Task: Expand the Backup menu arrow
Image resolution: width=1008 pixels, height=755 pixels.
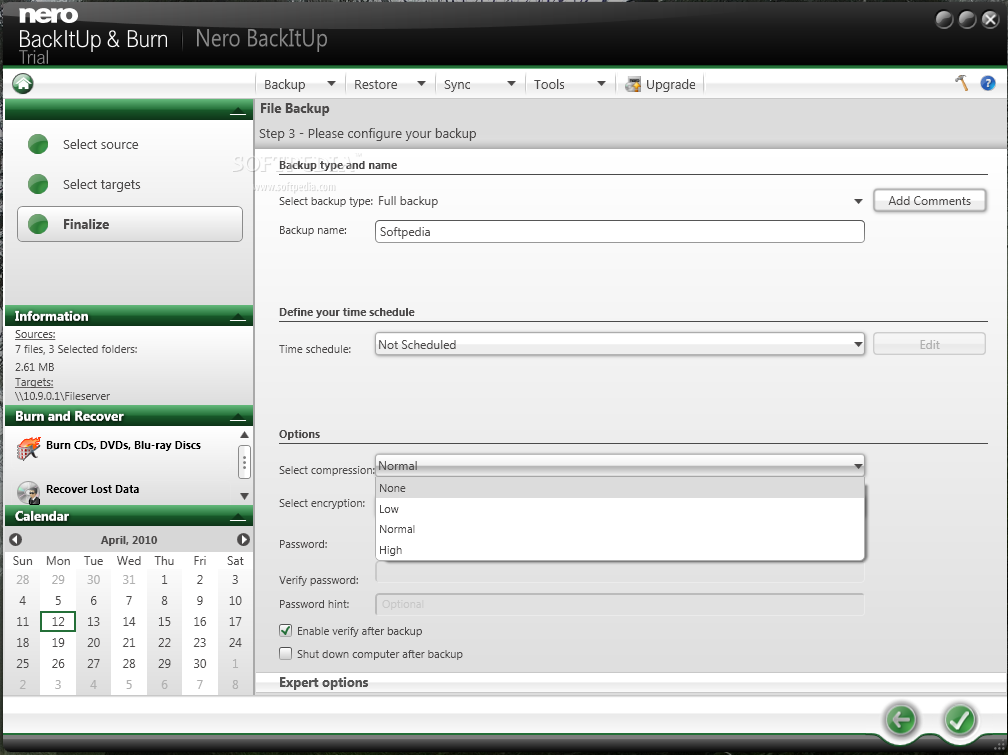Action: coord(331,84)
